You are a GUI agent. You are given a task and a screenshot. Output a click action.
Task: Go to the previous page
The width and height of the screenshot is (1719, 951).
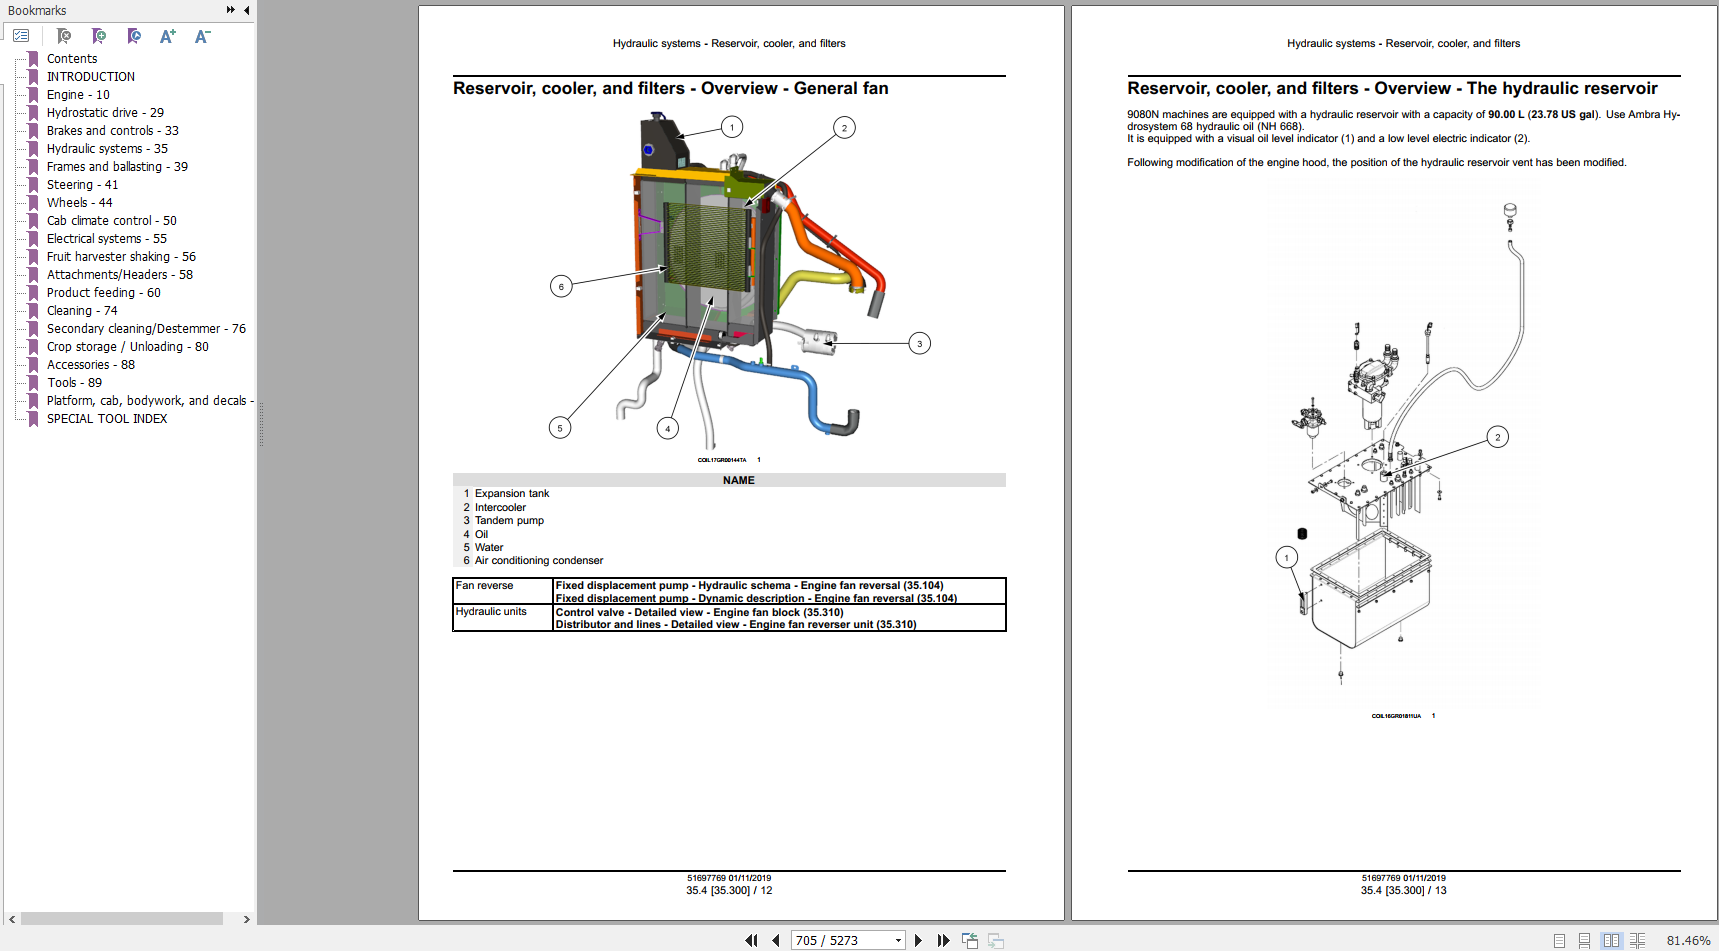(x=775, y=941)
